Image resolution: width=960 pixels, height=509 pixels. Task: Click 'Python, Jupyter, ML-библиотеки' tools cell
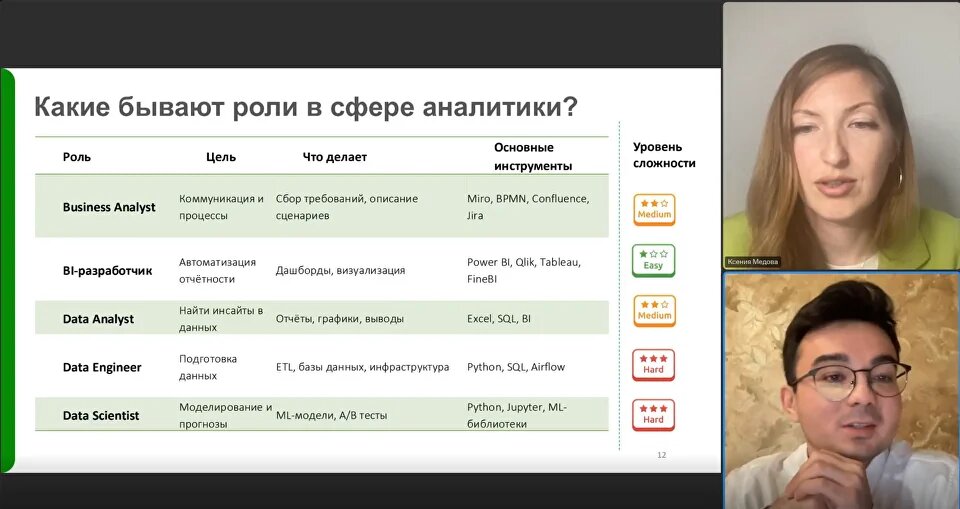coord(517,415)
